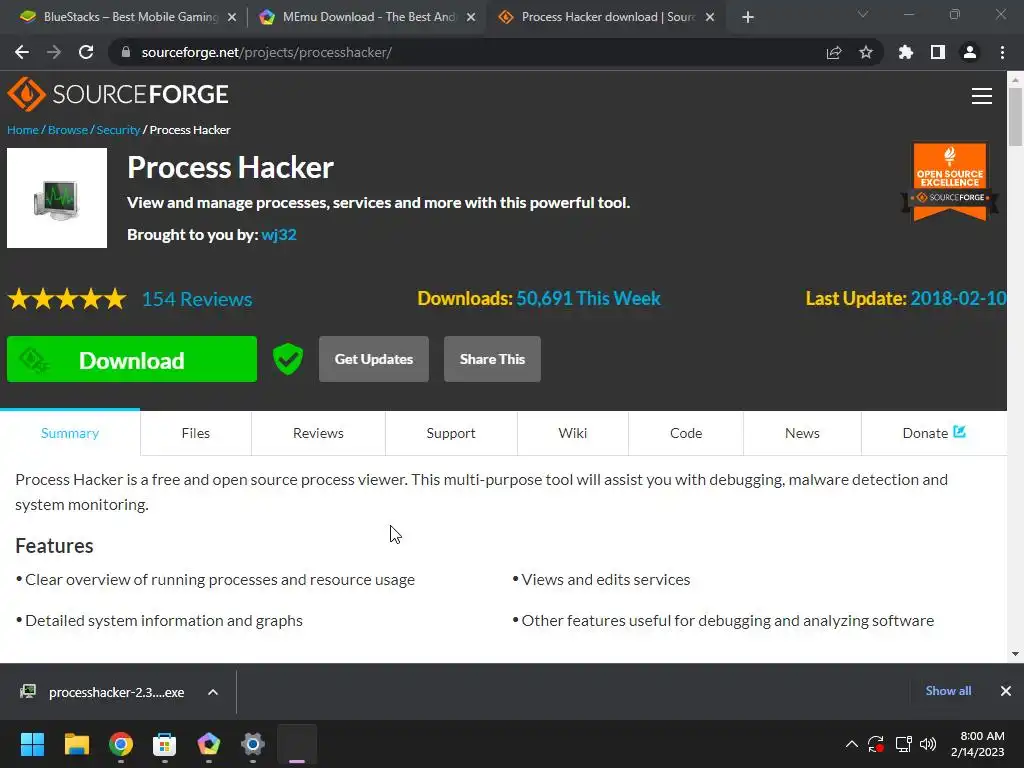Open File Explorer from the taskbar
1024x768 pixels.
76,744
